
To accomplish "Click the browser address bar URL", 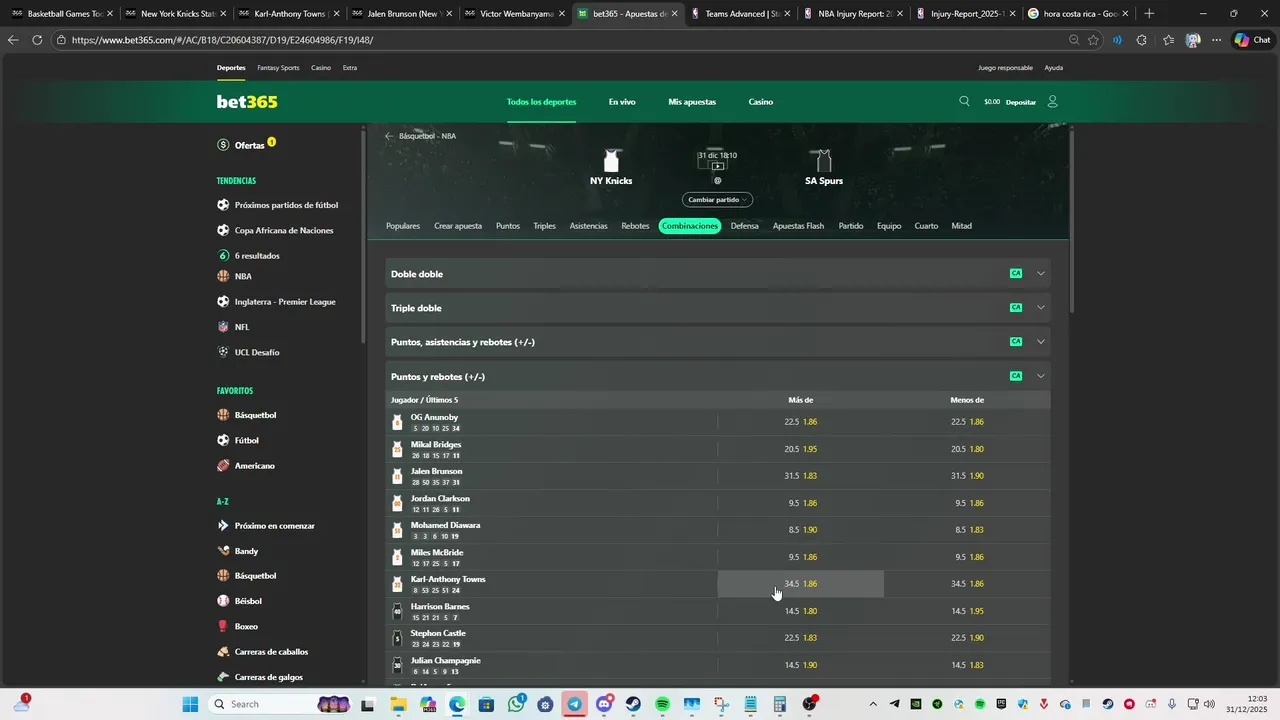I will point(222,40).
